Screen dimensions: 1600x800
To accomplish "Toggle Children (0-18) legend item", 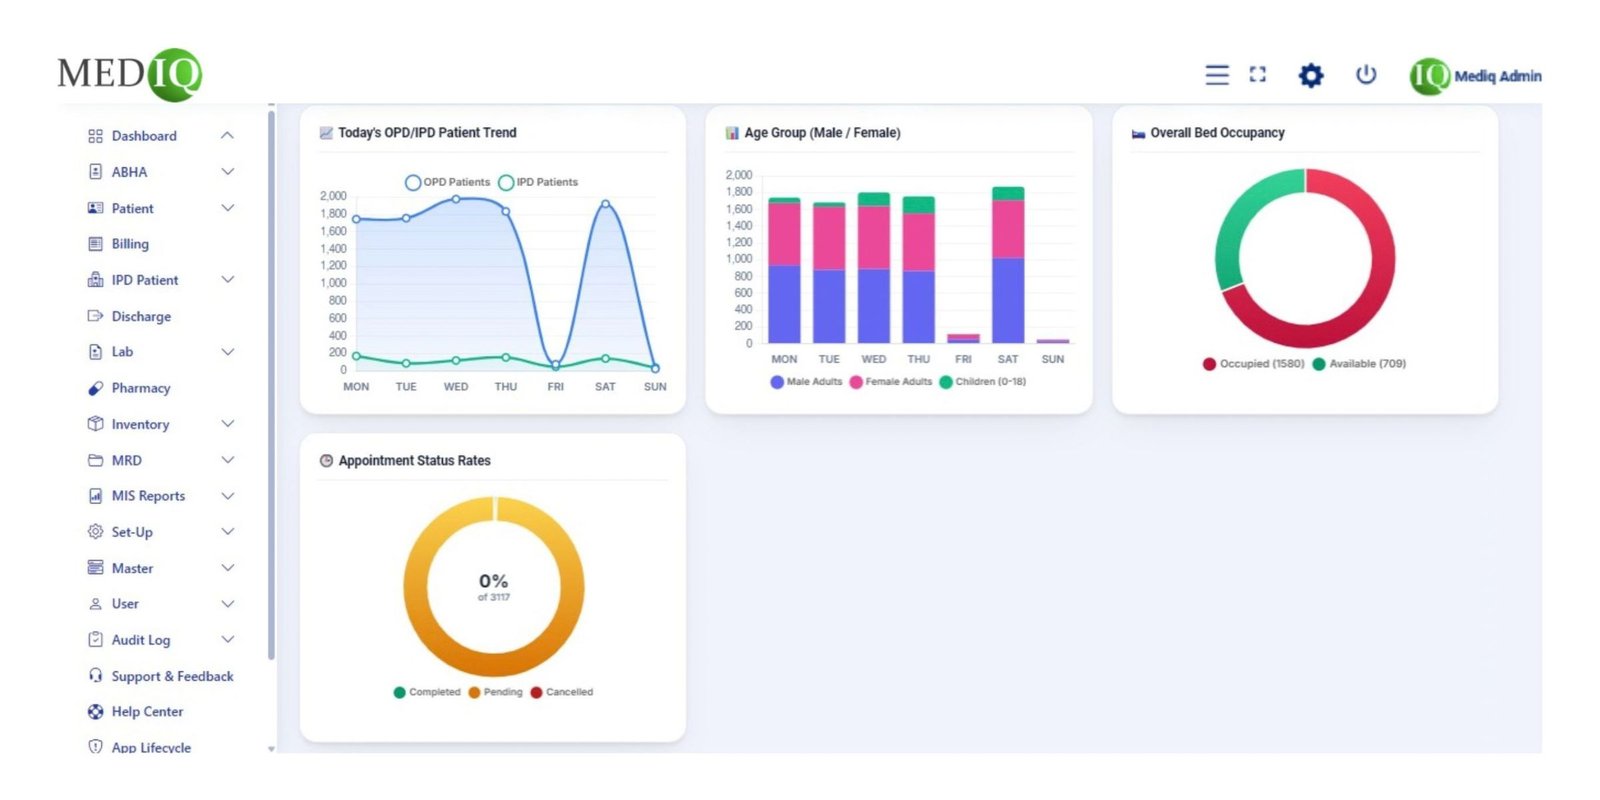I will (x=983, y=382).
